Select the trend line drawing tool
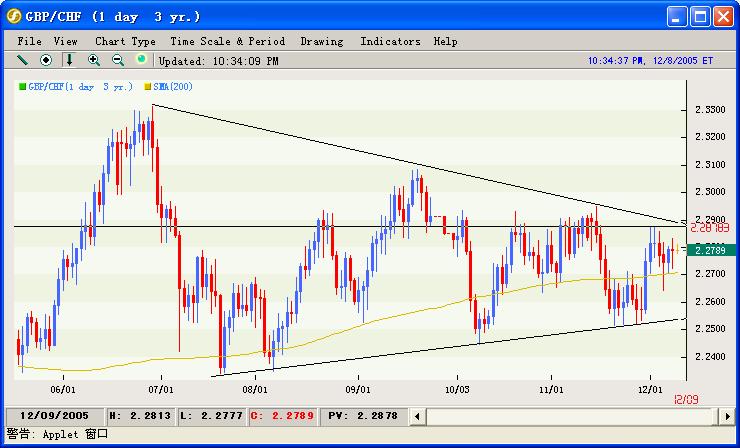Image resolution: width=740 pixels, height=448 pixels. (22, 60)
